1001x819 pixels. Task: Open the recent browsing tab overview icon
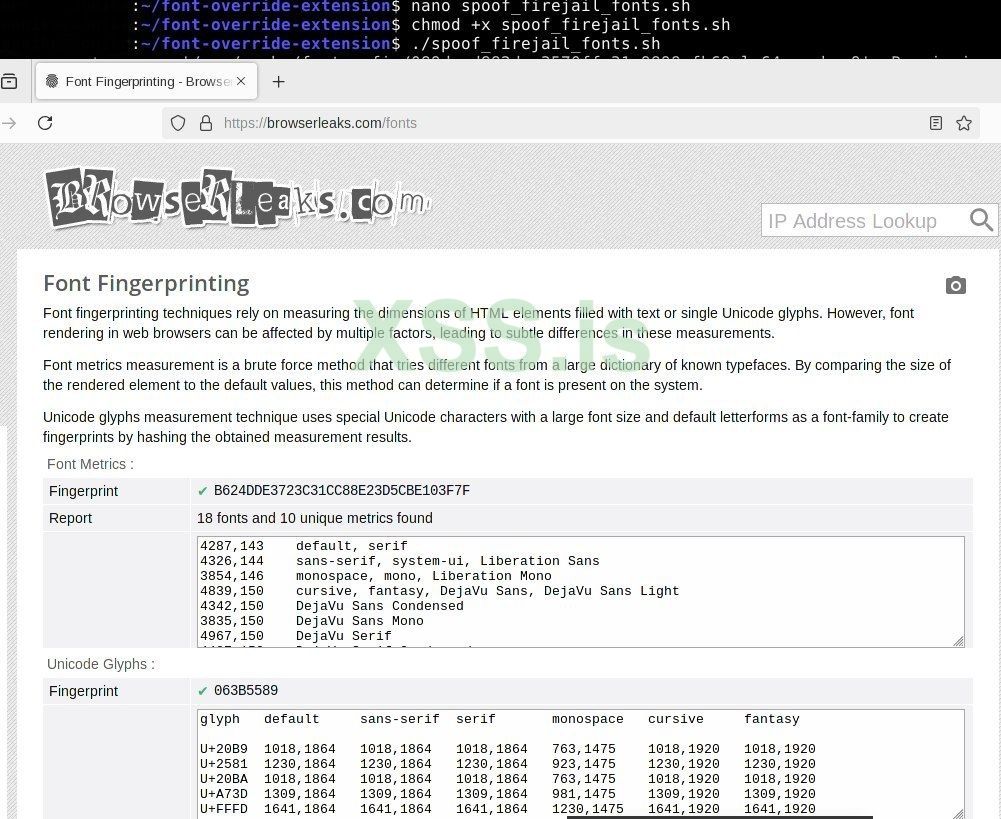click(x=9, y=81)
